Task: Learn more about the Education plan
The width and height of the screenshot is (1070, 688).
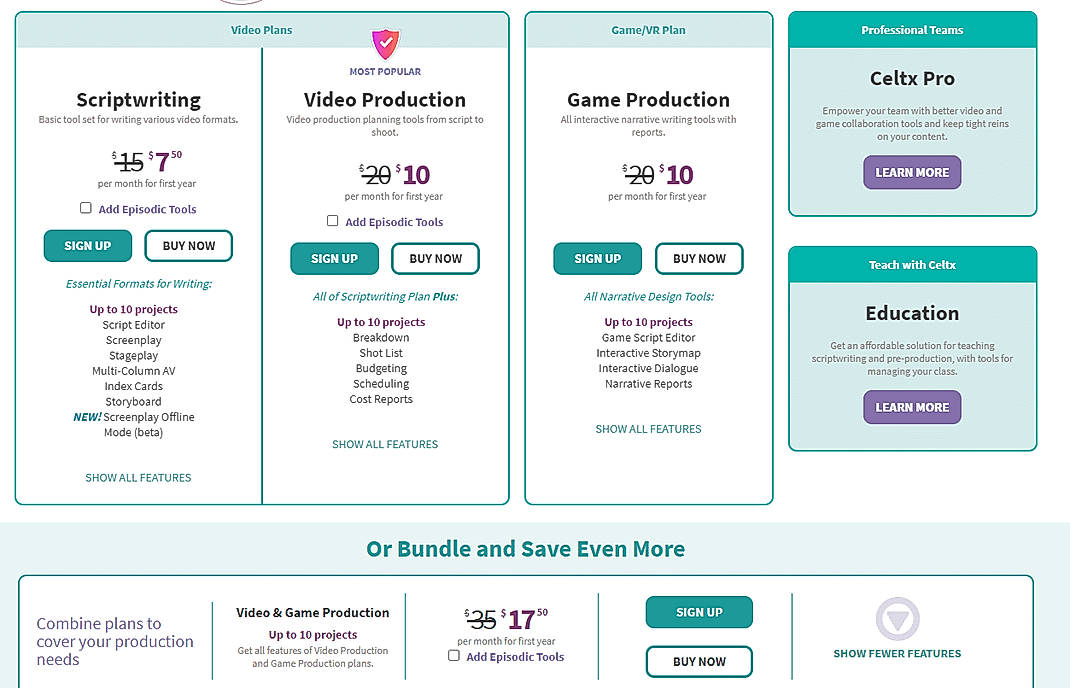Action: pos(911,407)
